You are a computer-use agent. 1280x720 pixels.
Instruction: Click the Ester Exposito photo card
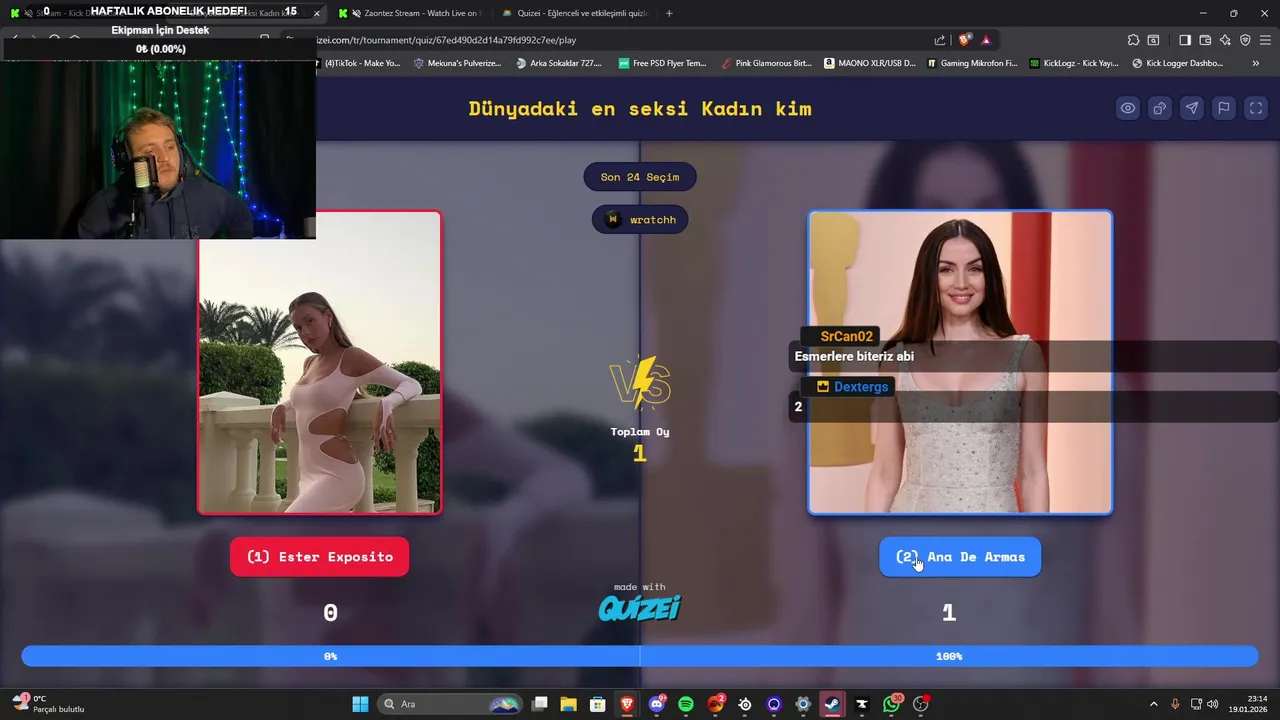pos(320,362)
